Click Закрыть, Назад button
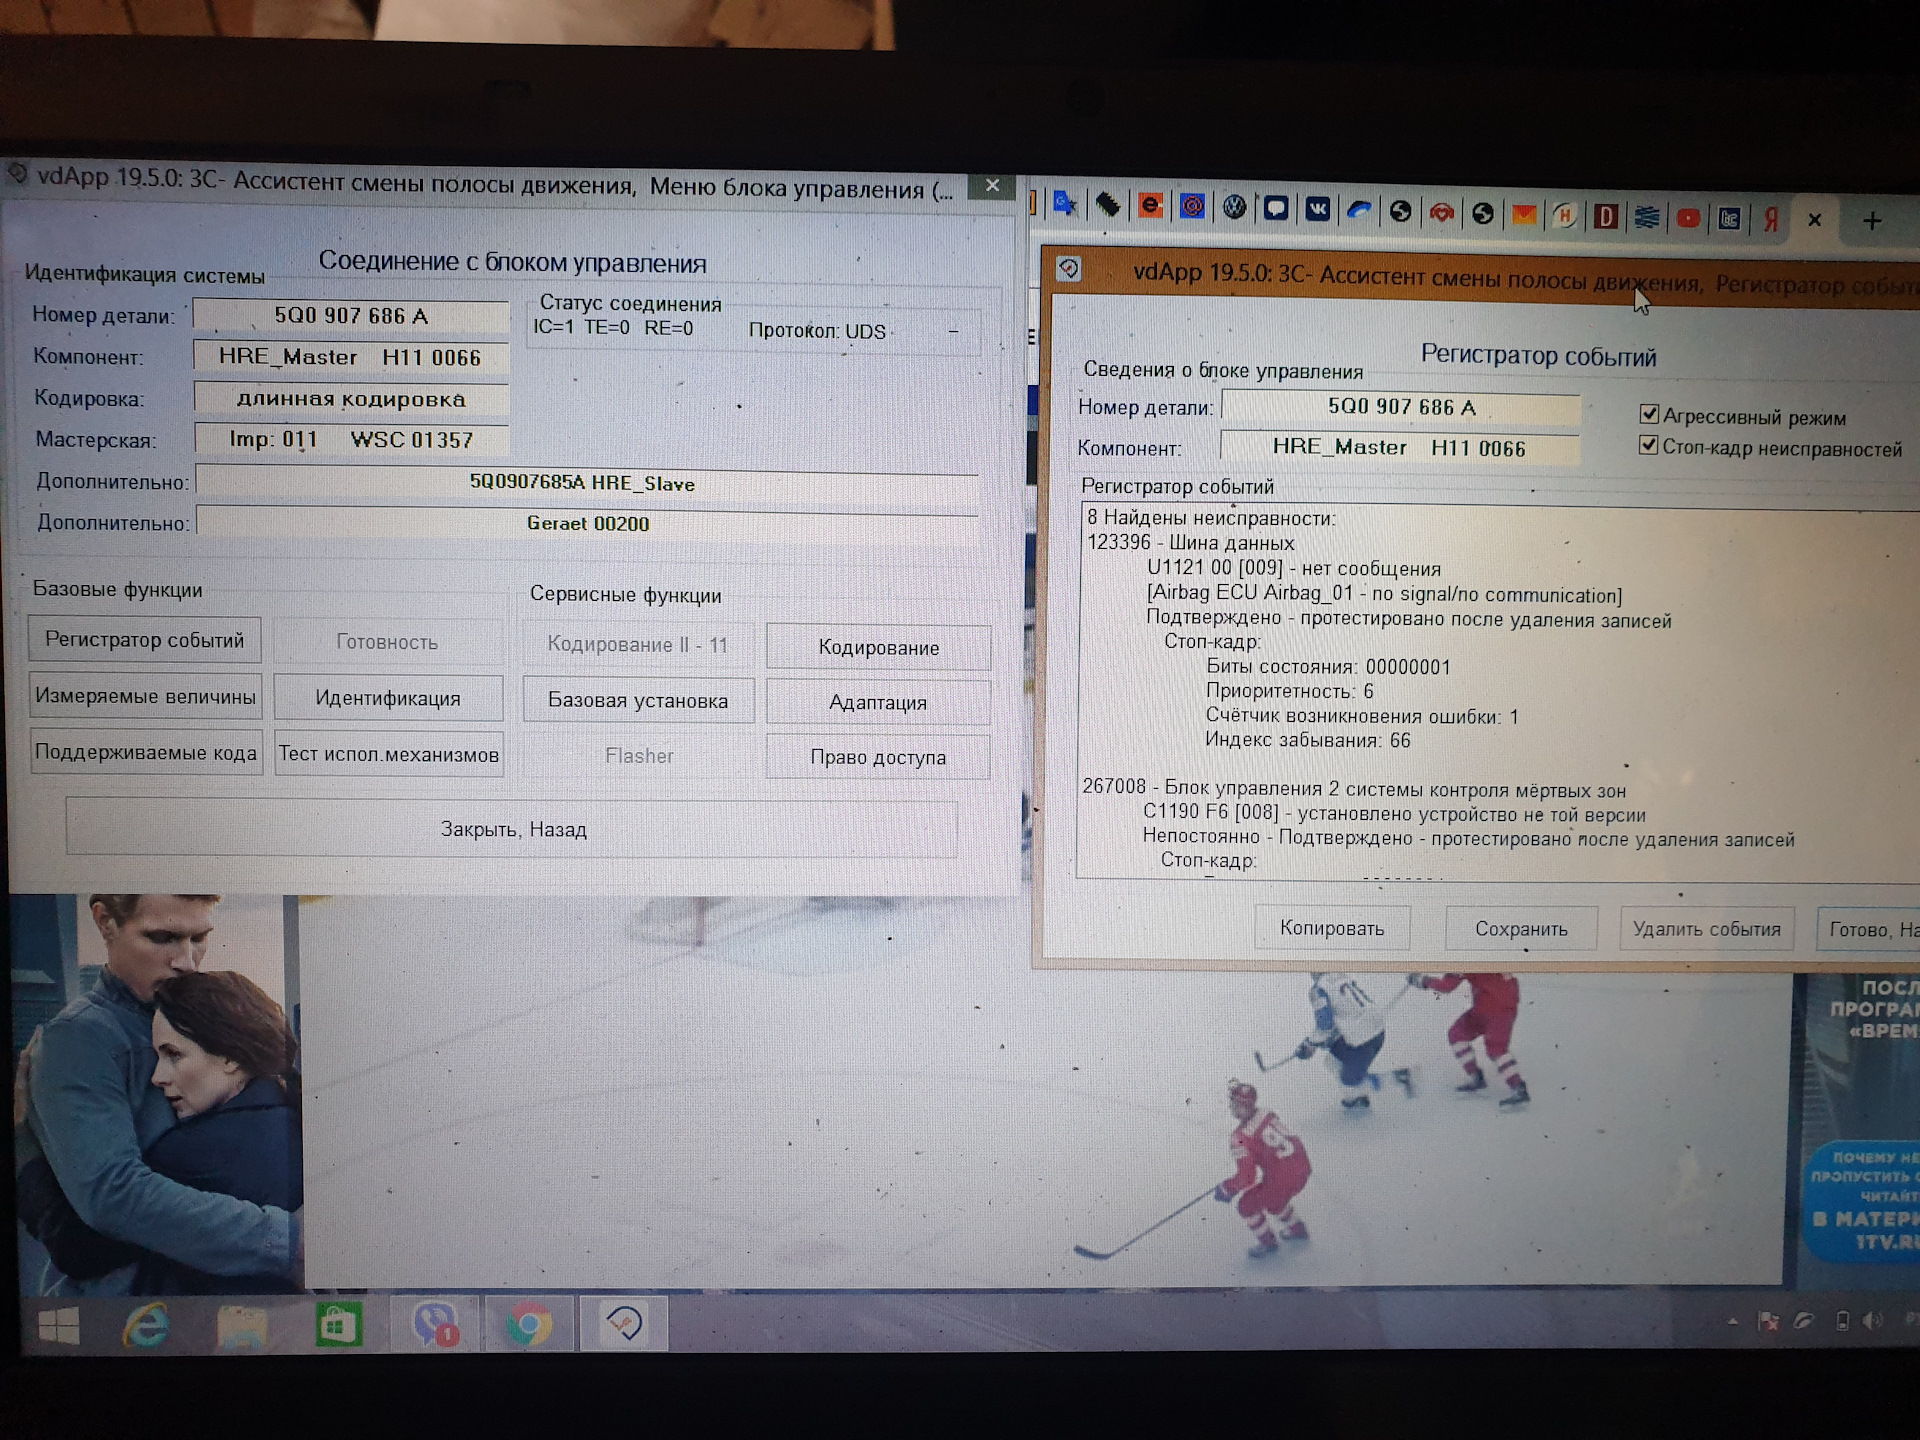 pos(512,829)
